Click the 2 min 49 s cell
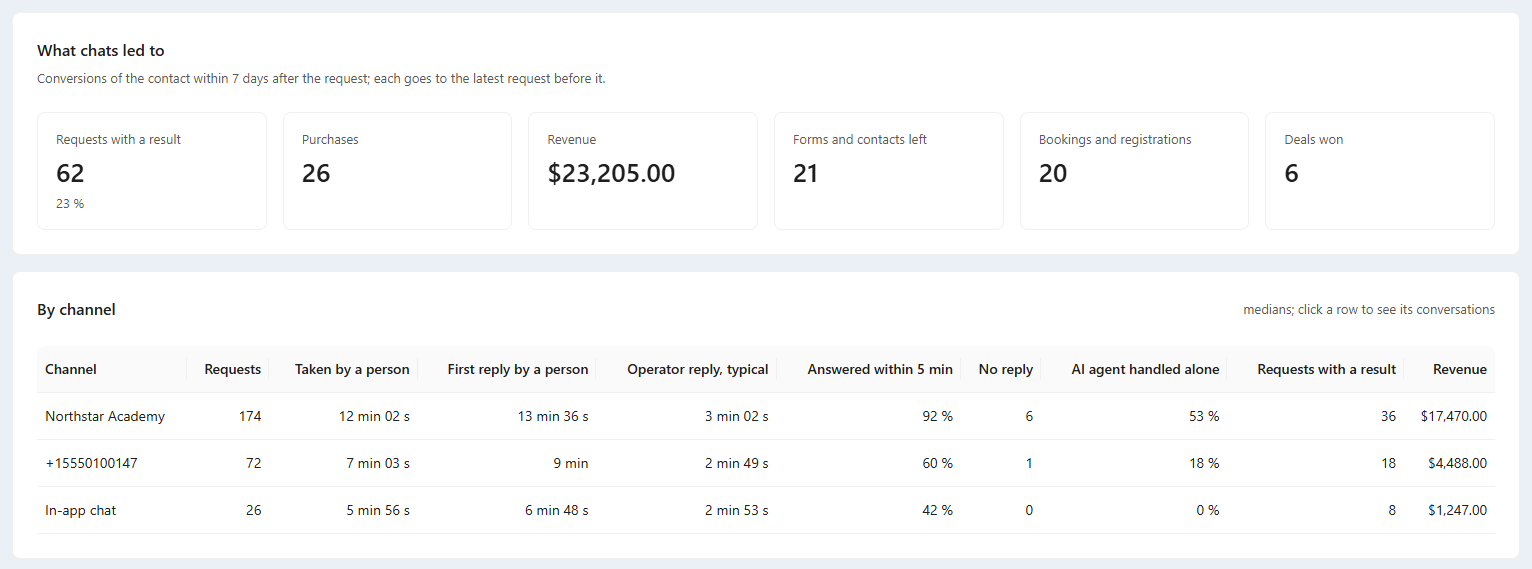Viewport: 1532px width, 569px height. click(737, 463)
